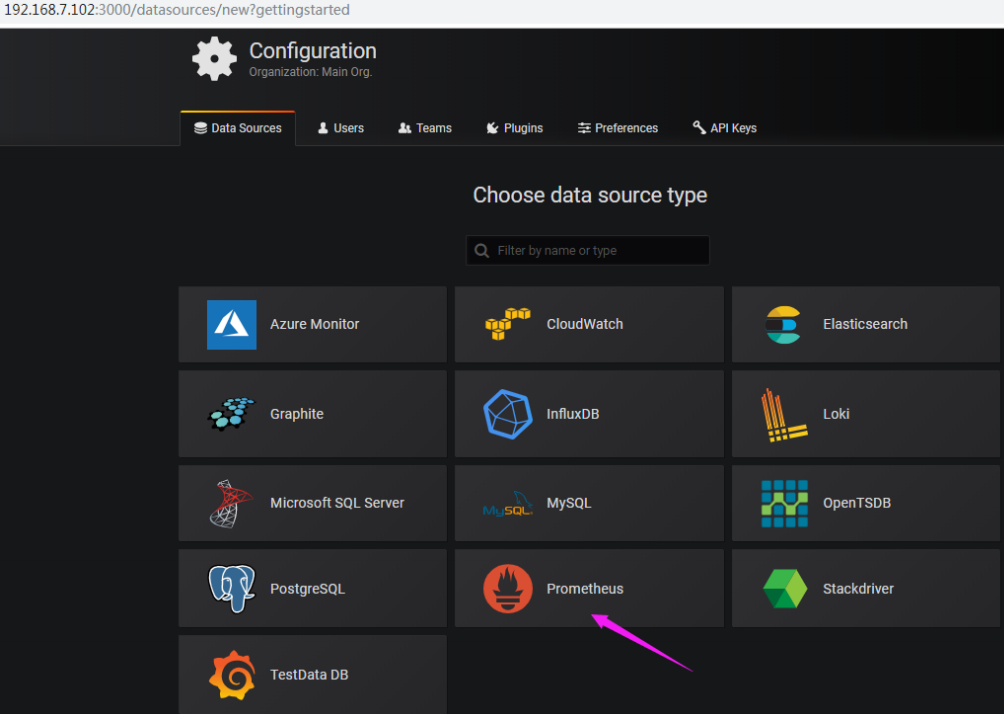This screenshot has width=1004, height=714.
Task: Click the search magnifier icon in filter
Action: (482, 250)
